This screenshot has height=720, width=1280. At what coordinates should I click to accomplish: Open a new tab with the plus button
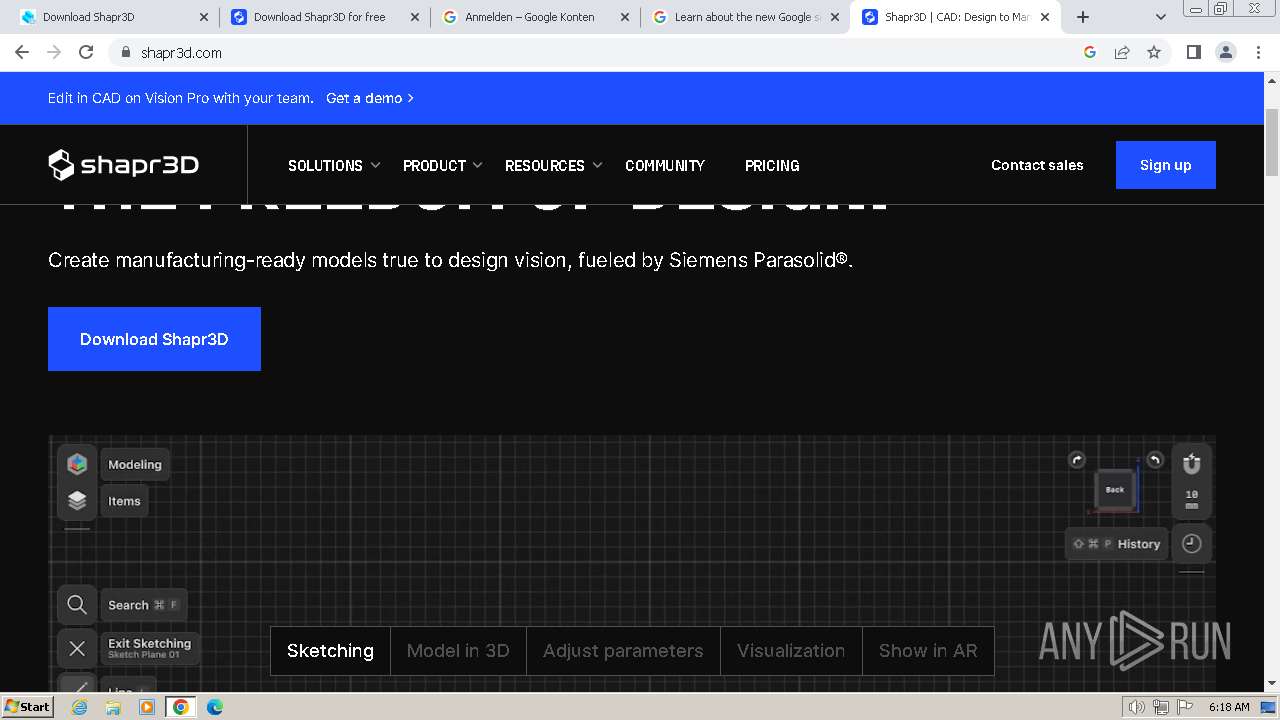(1083, 17)
